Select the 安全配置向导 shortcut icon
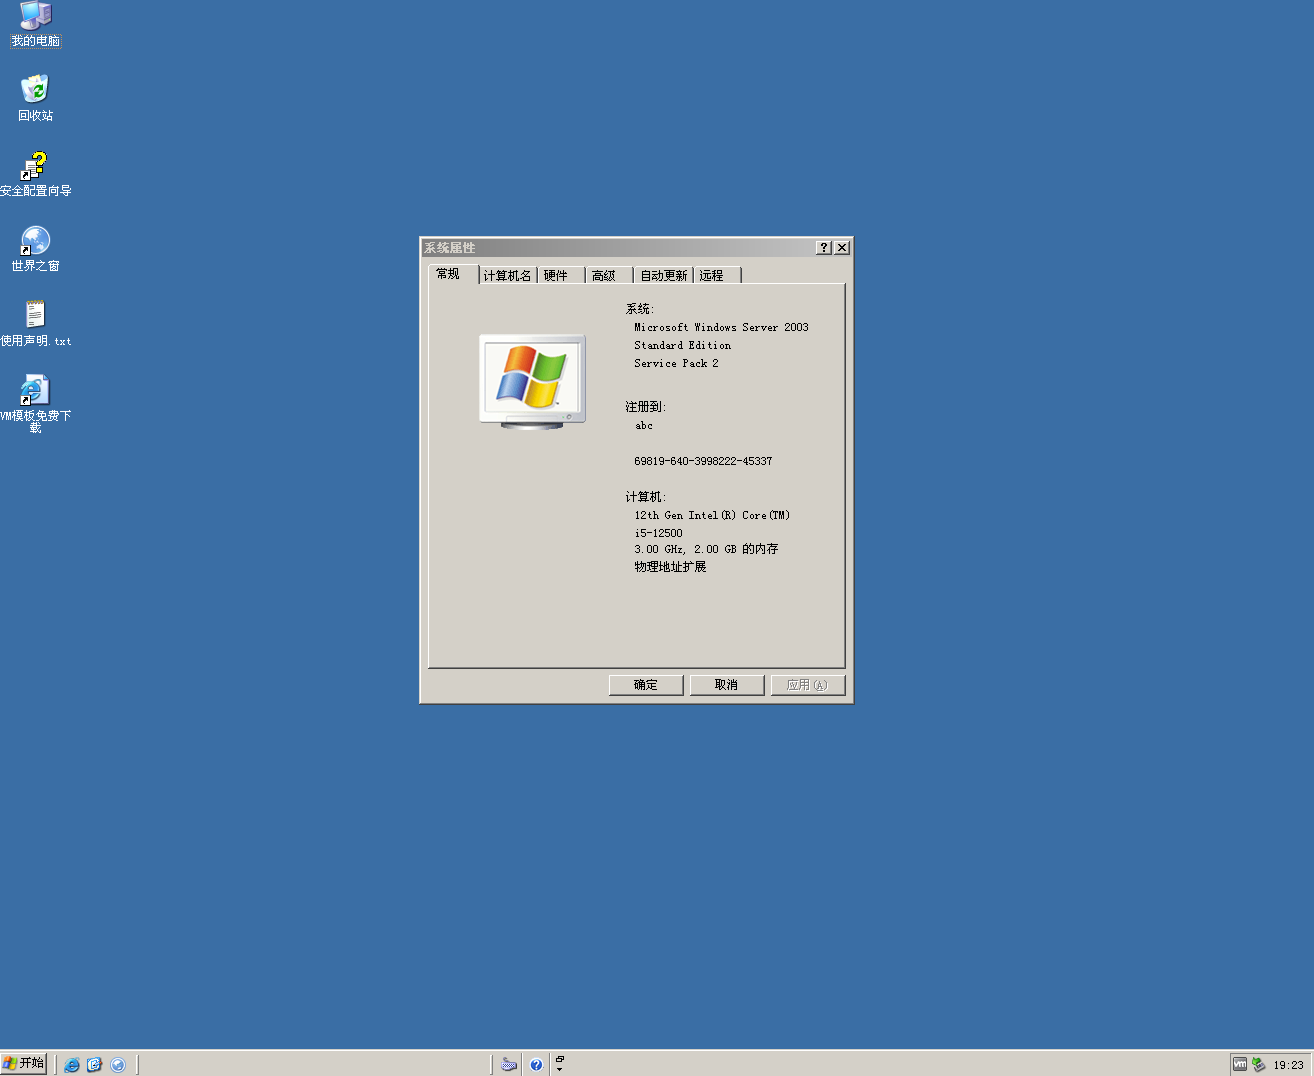The width and height of the screenshot is (1314, 1076). point(35,173)
